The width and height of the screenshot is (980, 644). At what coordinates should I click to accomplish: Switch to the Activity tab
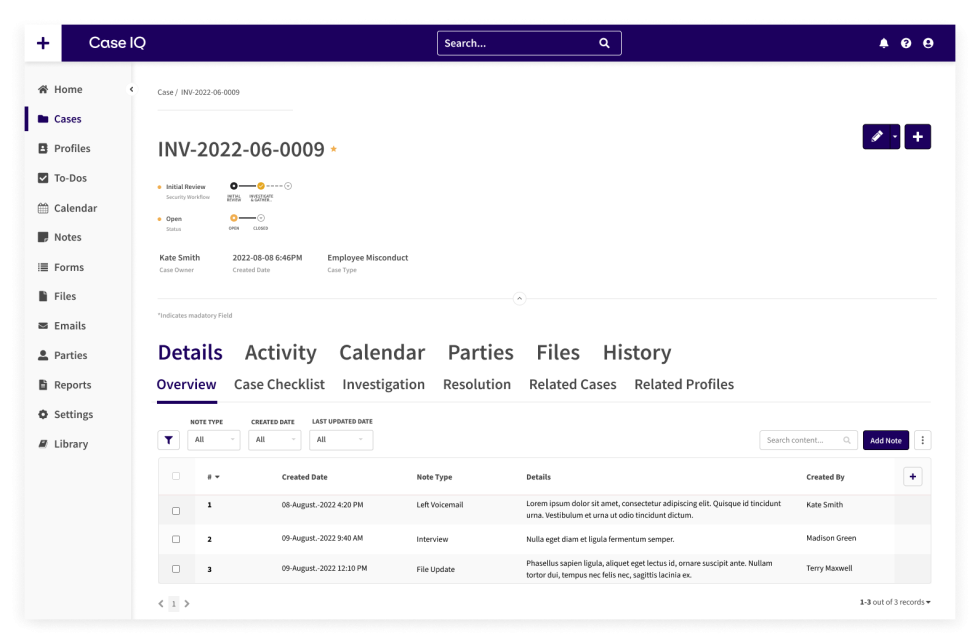click(280, 353)
